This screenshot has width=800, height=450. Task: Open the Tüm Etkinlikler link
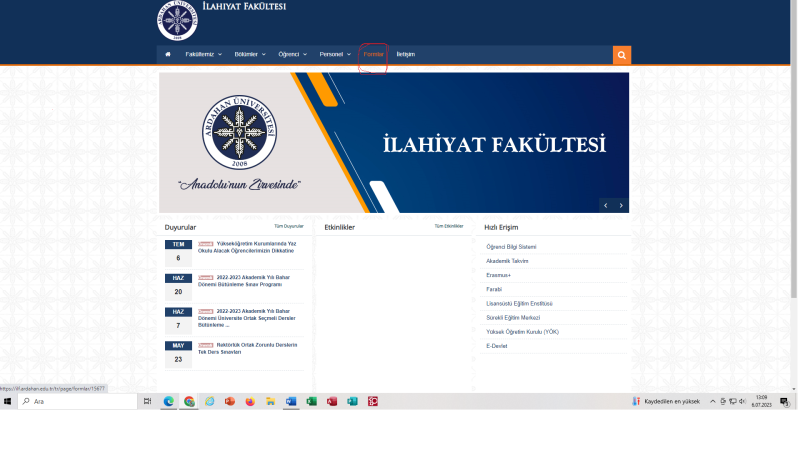(x=449, y=226)
